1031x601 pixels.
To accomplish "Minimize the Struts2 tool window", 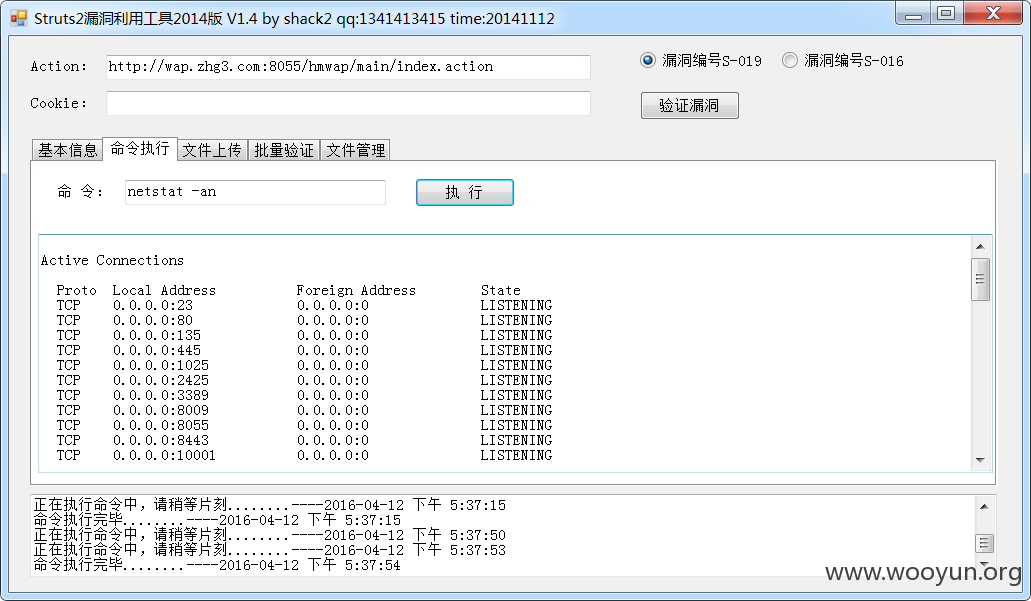I will click(x=914, y=14).
